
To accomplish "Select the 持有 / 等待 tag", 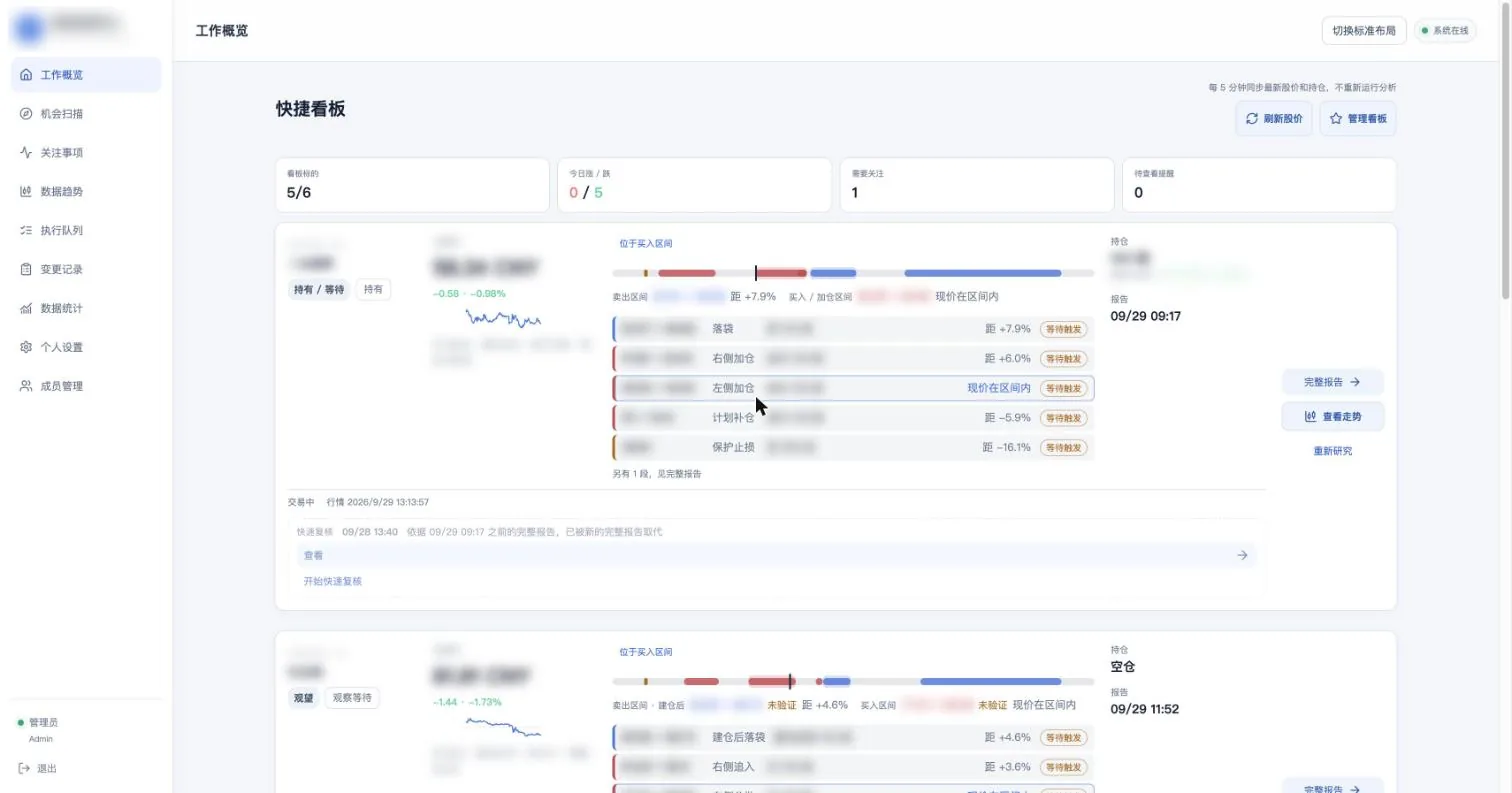I will 319,290.
